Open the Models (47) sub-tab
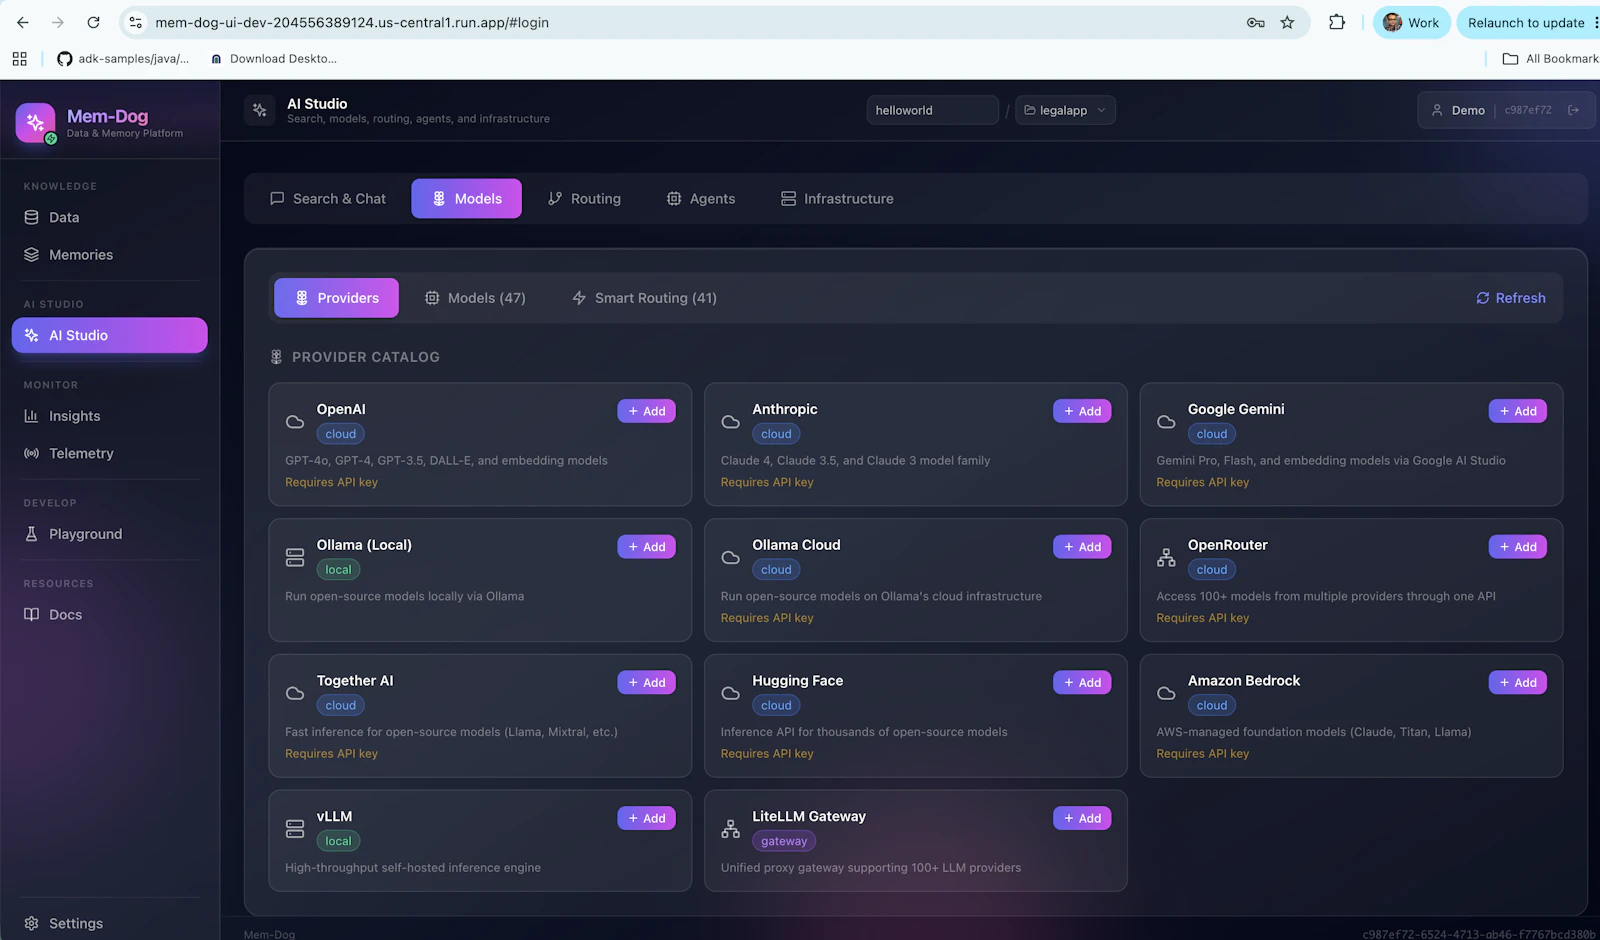The width and height of the screenshot is (1600, 940). (x=476, y=298)
